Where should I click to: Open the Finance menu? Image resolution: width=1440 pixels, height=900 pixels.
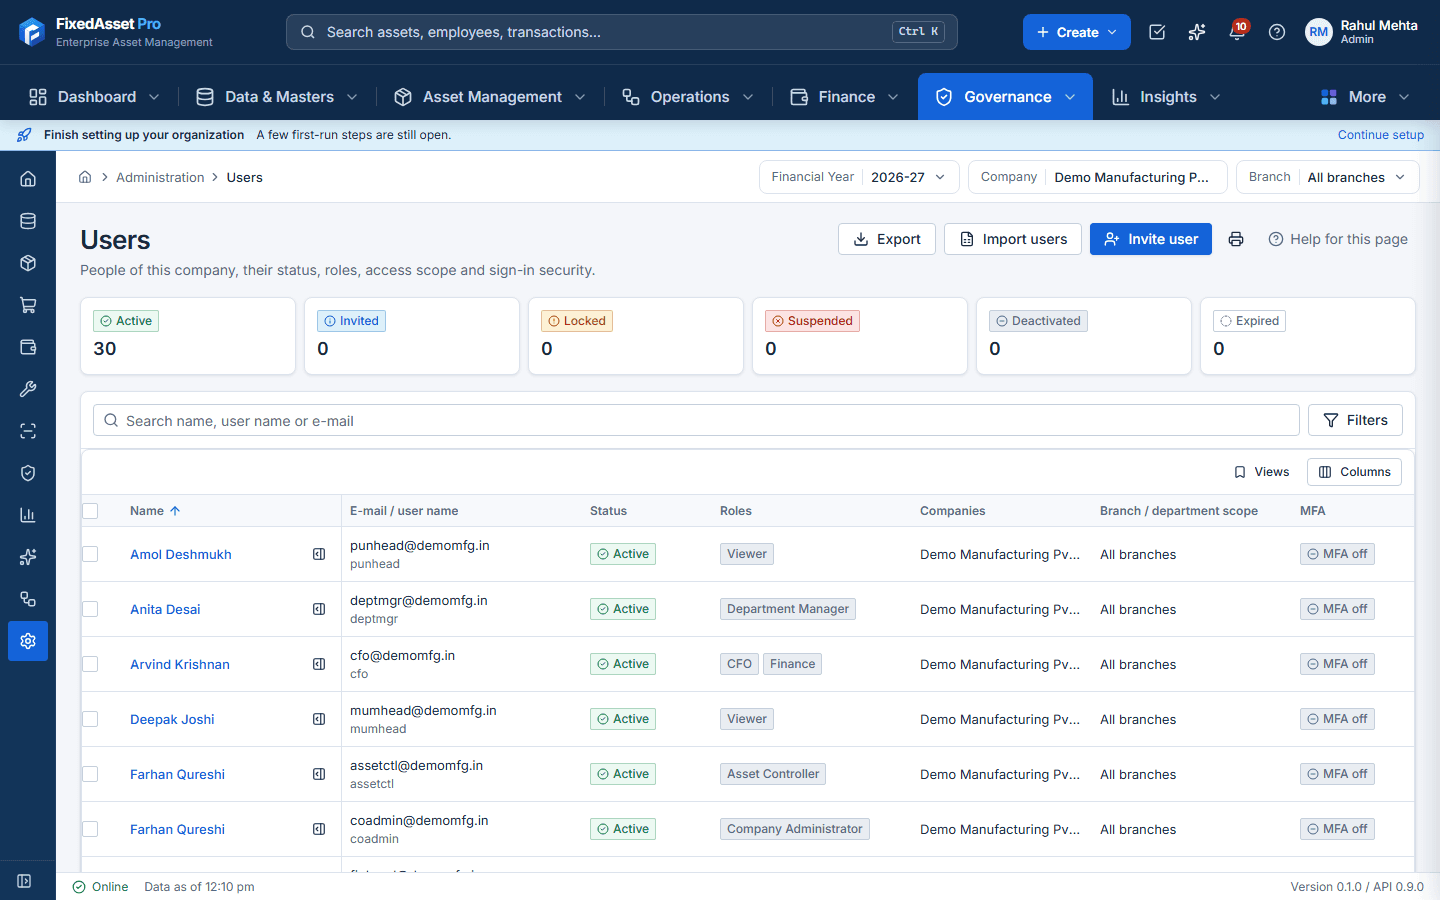click(x=845, y=97)
